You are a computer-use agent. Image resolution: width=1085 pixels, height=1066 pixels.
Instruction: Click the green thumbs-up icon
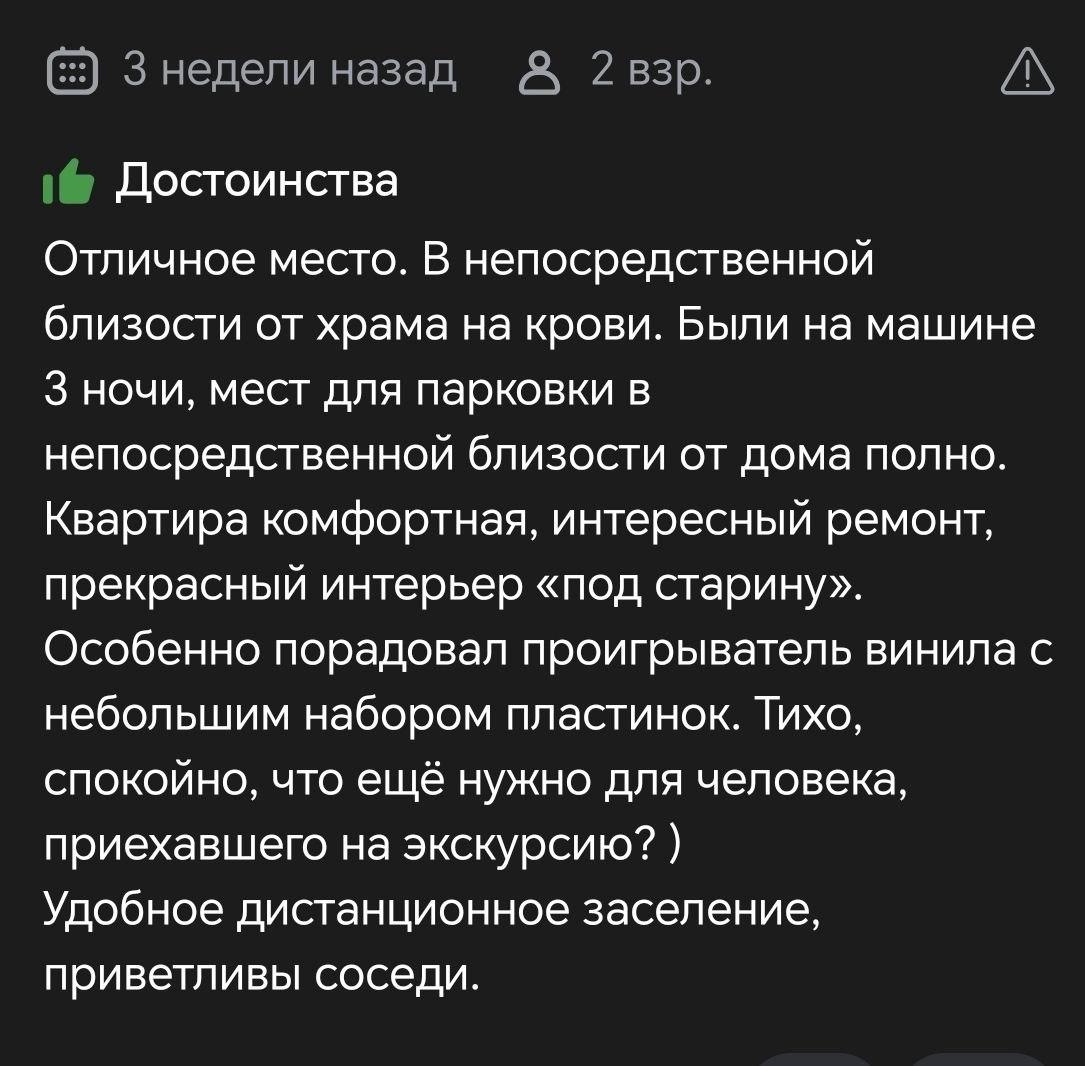68,183
